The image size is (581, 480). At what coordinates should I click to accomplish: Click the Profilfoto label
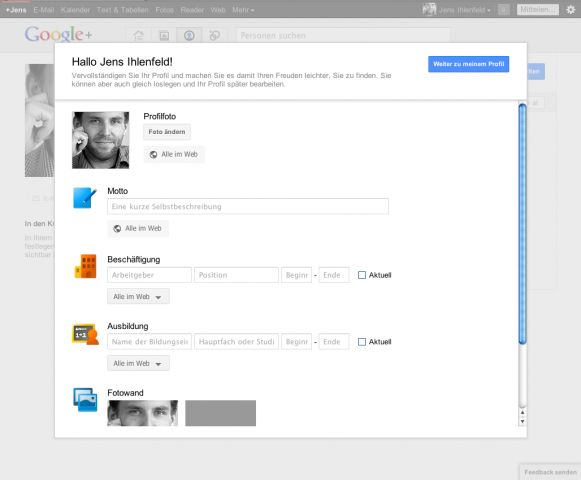click(x=160, y=116)
